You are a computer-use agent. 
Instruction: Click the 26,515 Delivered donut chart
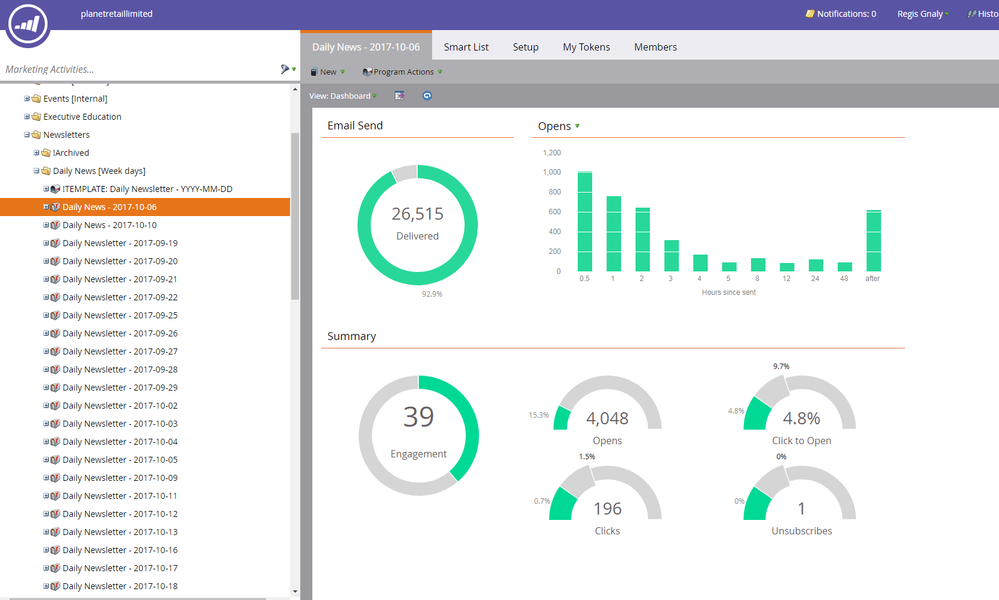coord(417,225)
